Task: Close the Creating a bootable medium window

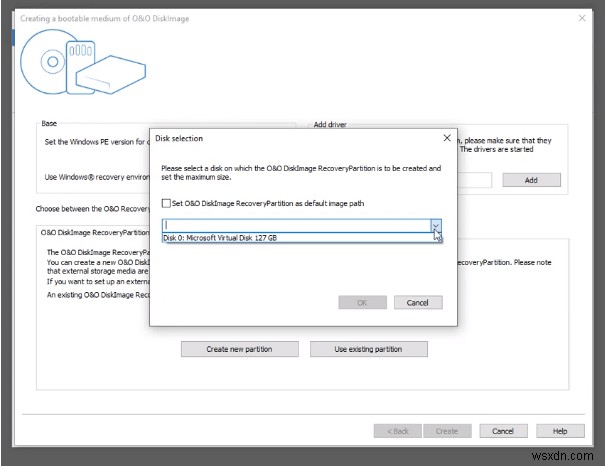Action: click(x=582, y=18)
